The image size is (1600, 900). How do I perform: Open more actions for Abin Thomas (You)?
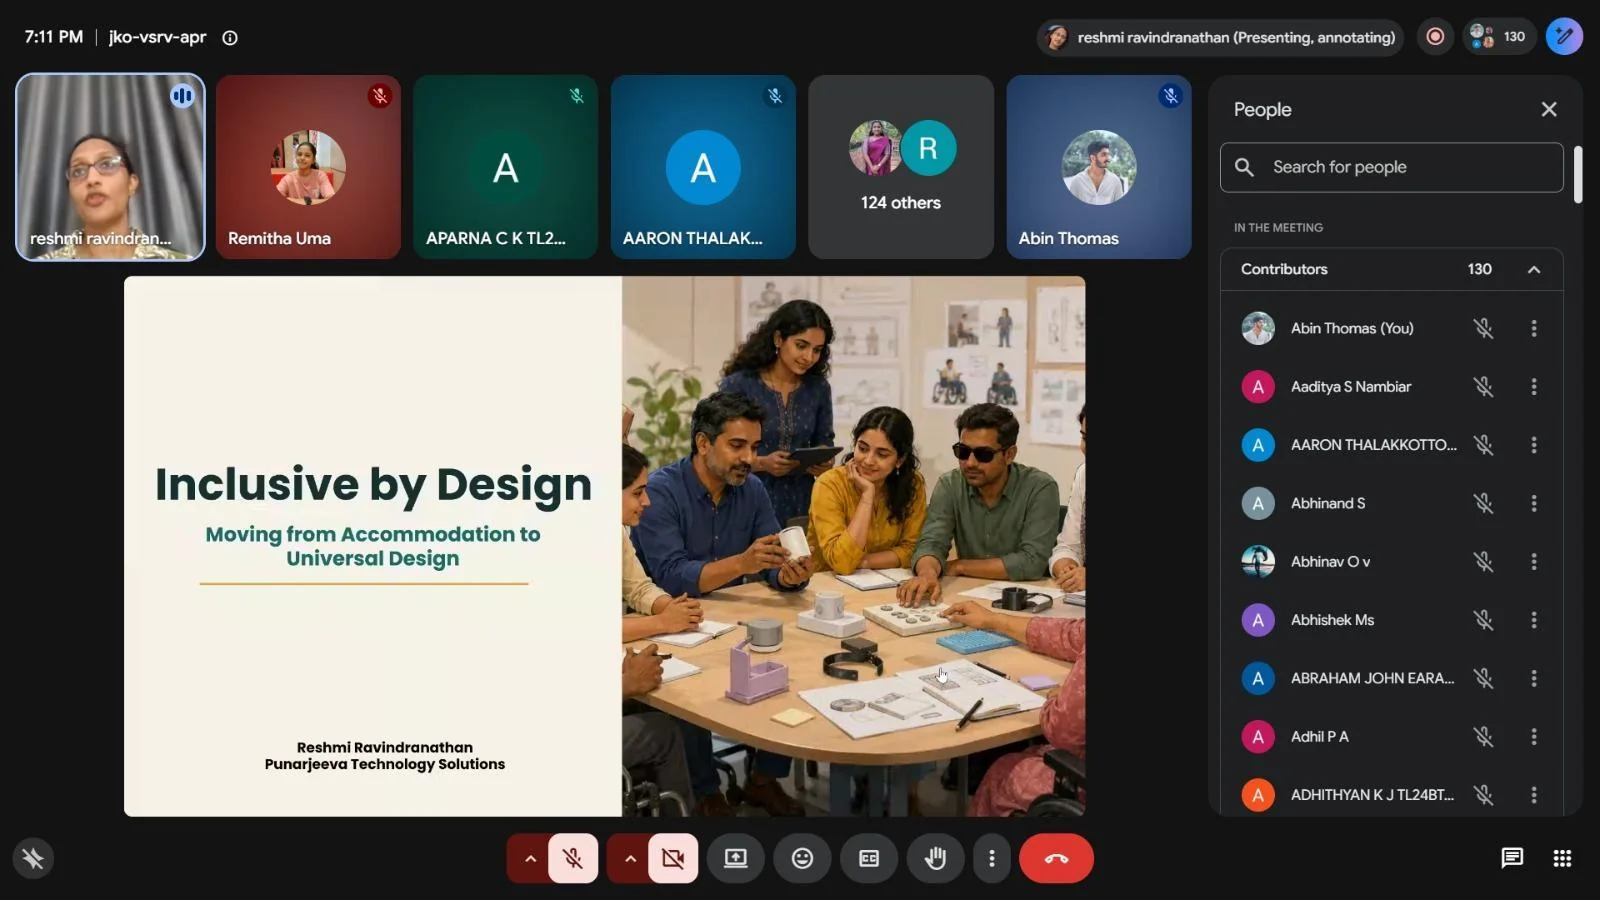pos(1534,329)
